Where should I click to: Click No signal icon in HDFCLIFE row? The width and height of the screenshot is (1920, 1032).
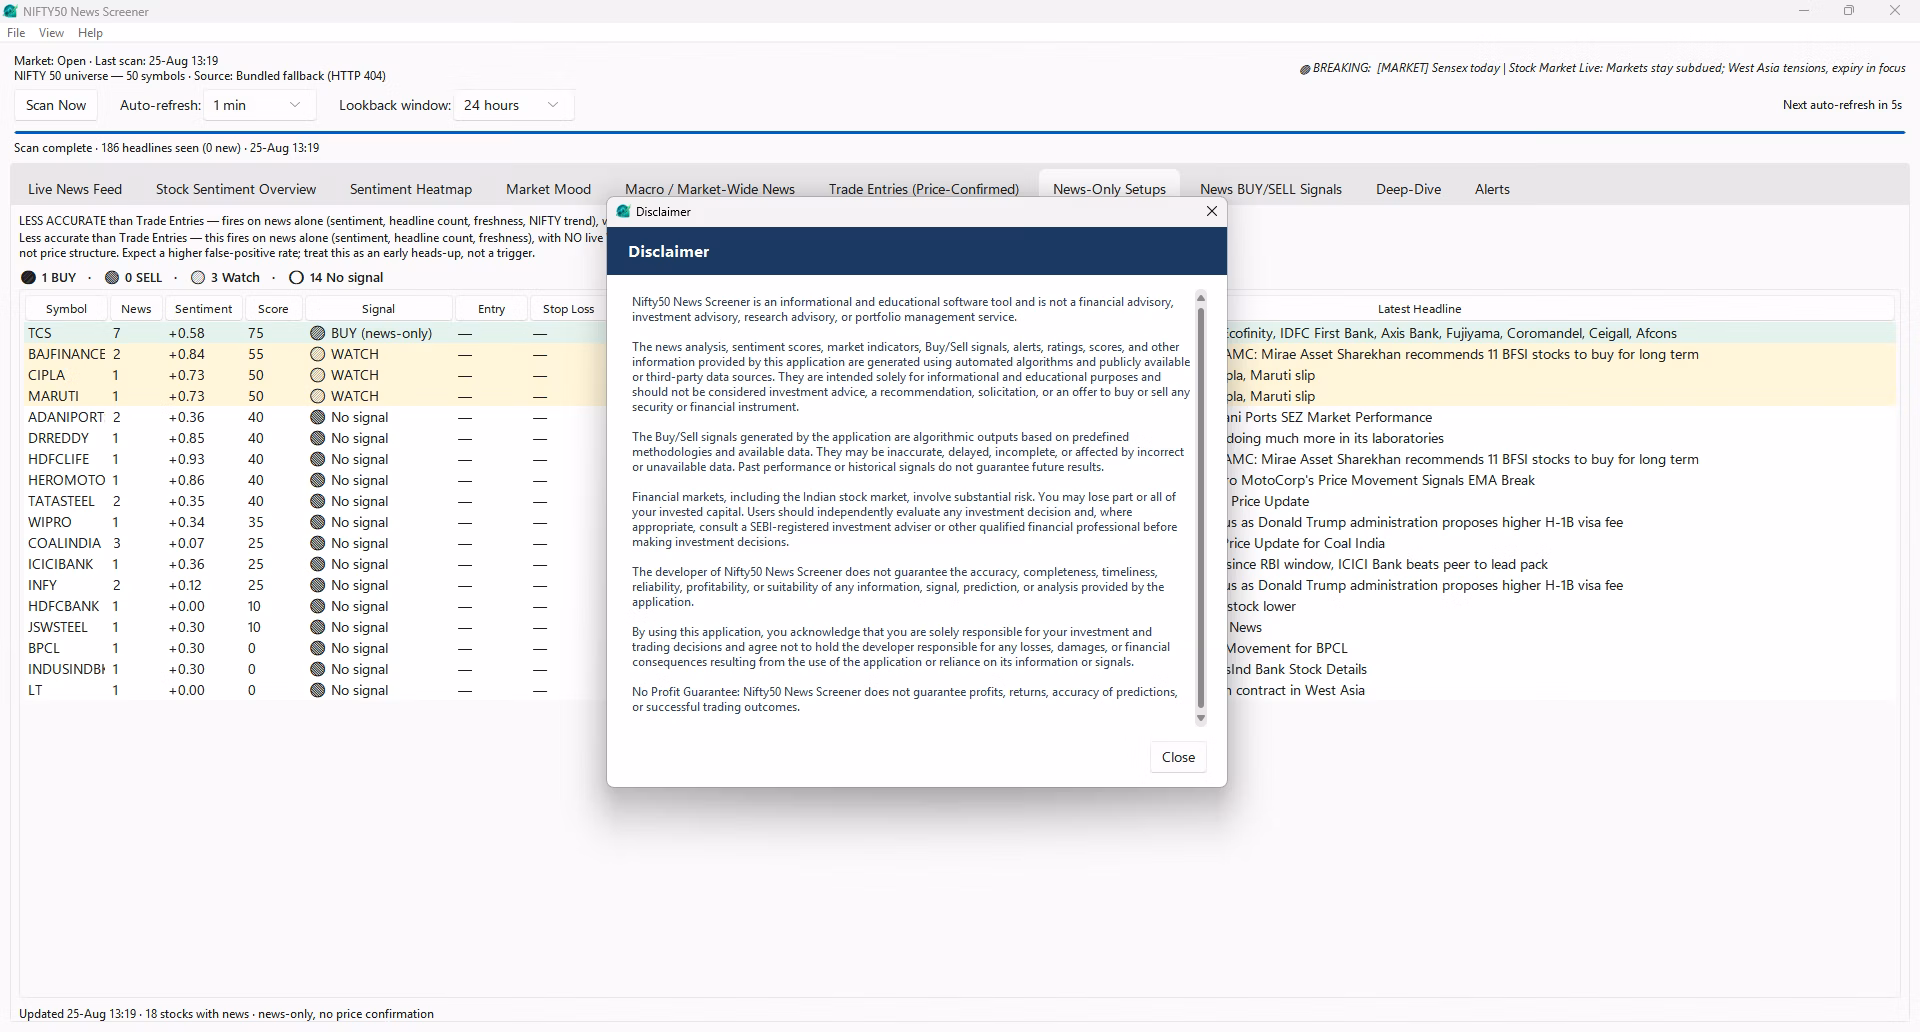click(317, 459)
